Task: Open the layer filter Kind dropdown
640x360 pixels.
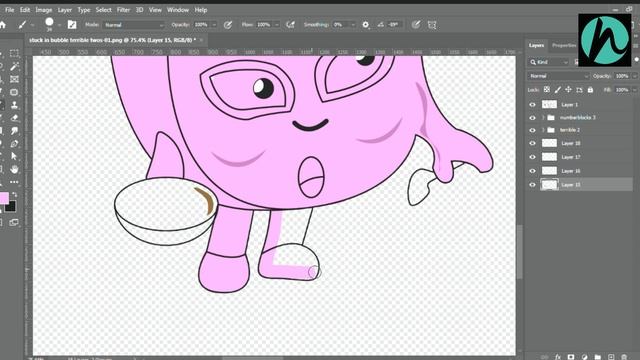Action: click(548, 62)
